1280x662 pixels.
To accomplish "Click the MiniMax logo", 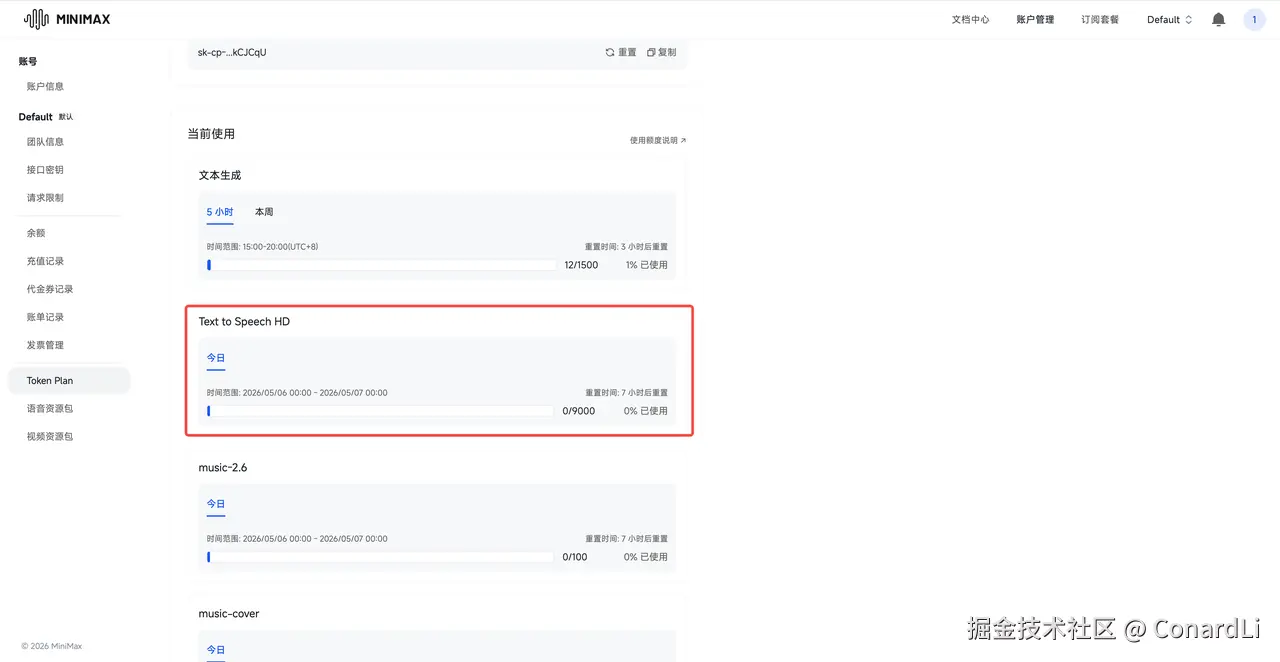I will coord(66,19).
